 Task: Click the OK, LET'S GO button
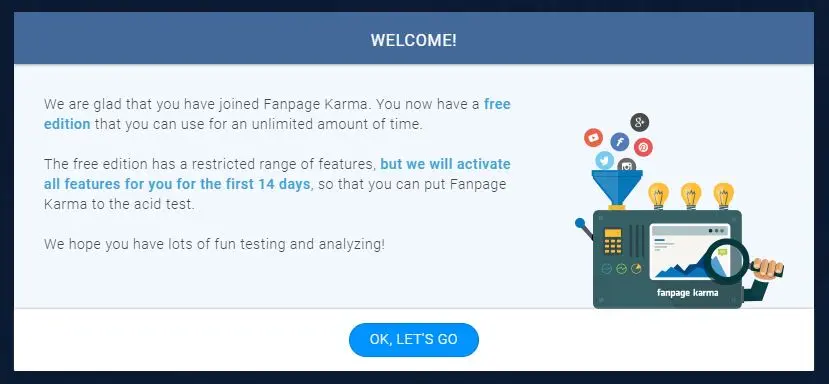pyautogui.click(x=413, y=340)
